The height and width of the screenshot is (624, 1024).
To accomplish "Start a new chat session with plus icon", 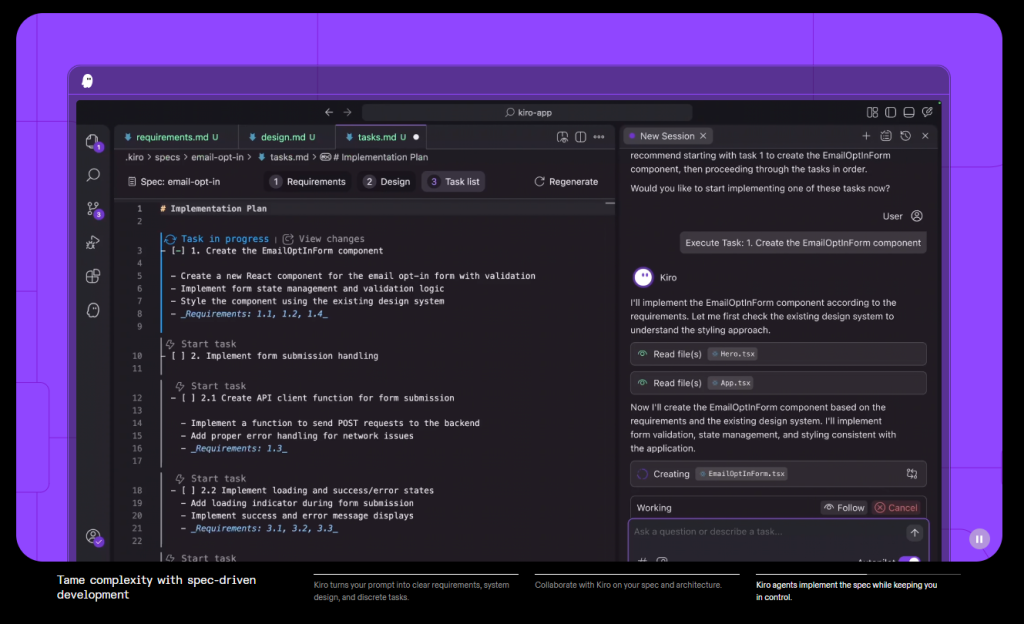I will click(866, 136).
